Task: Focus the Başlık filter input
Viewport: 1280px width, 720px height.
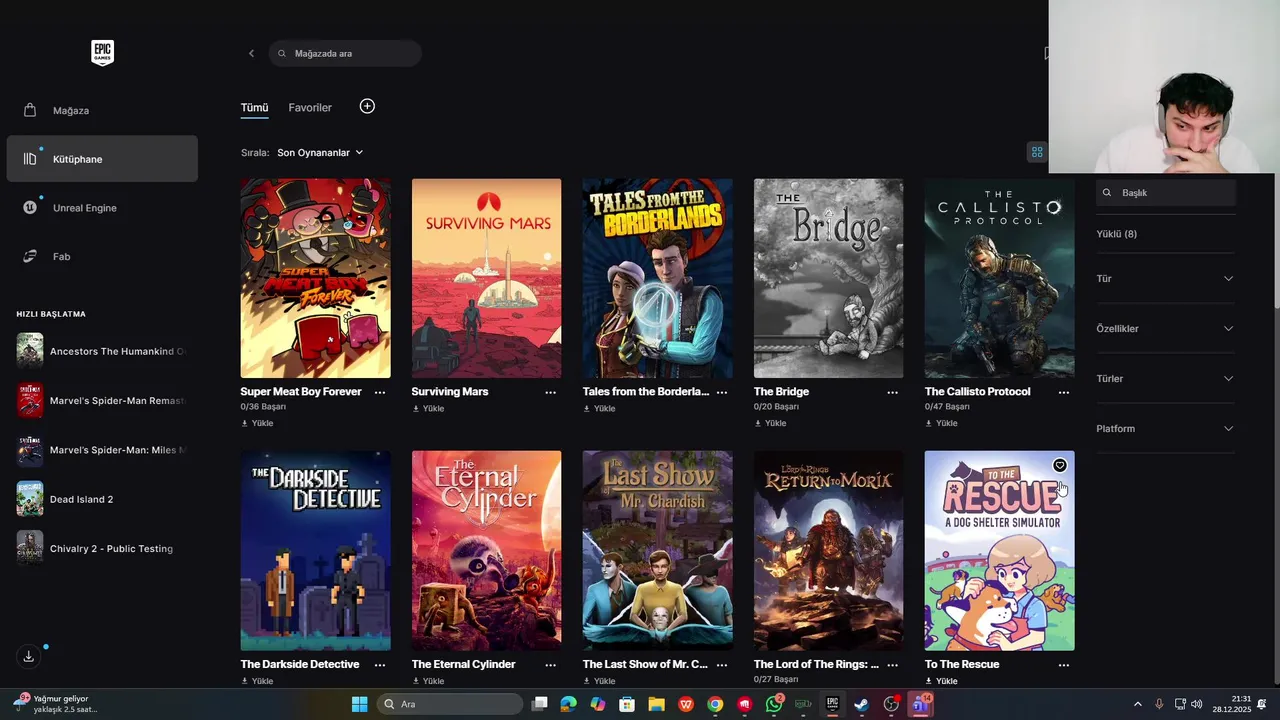Action: (x=1166, y=193)
